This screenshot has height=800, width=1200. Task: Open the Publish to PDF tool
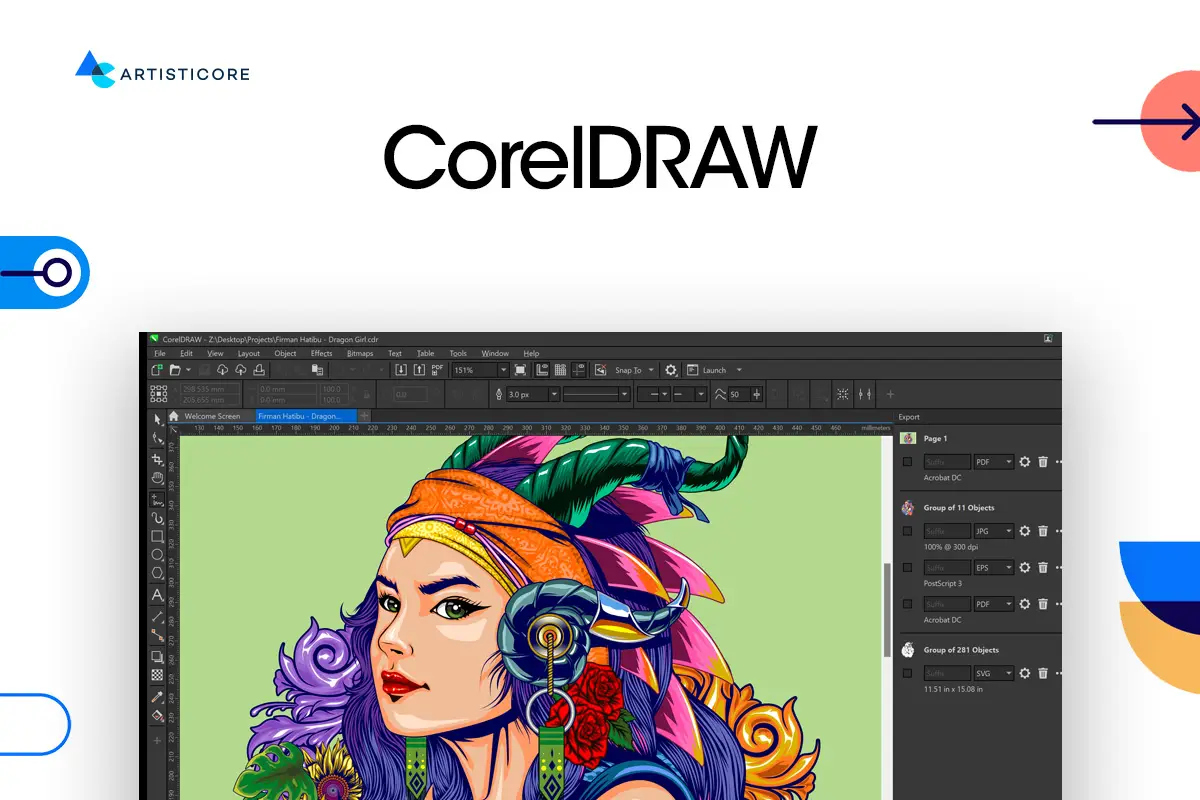pos(437,369)
